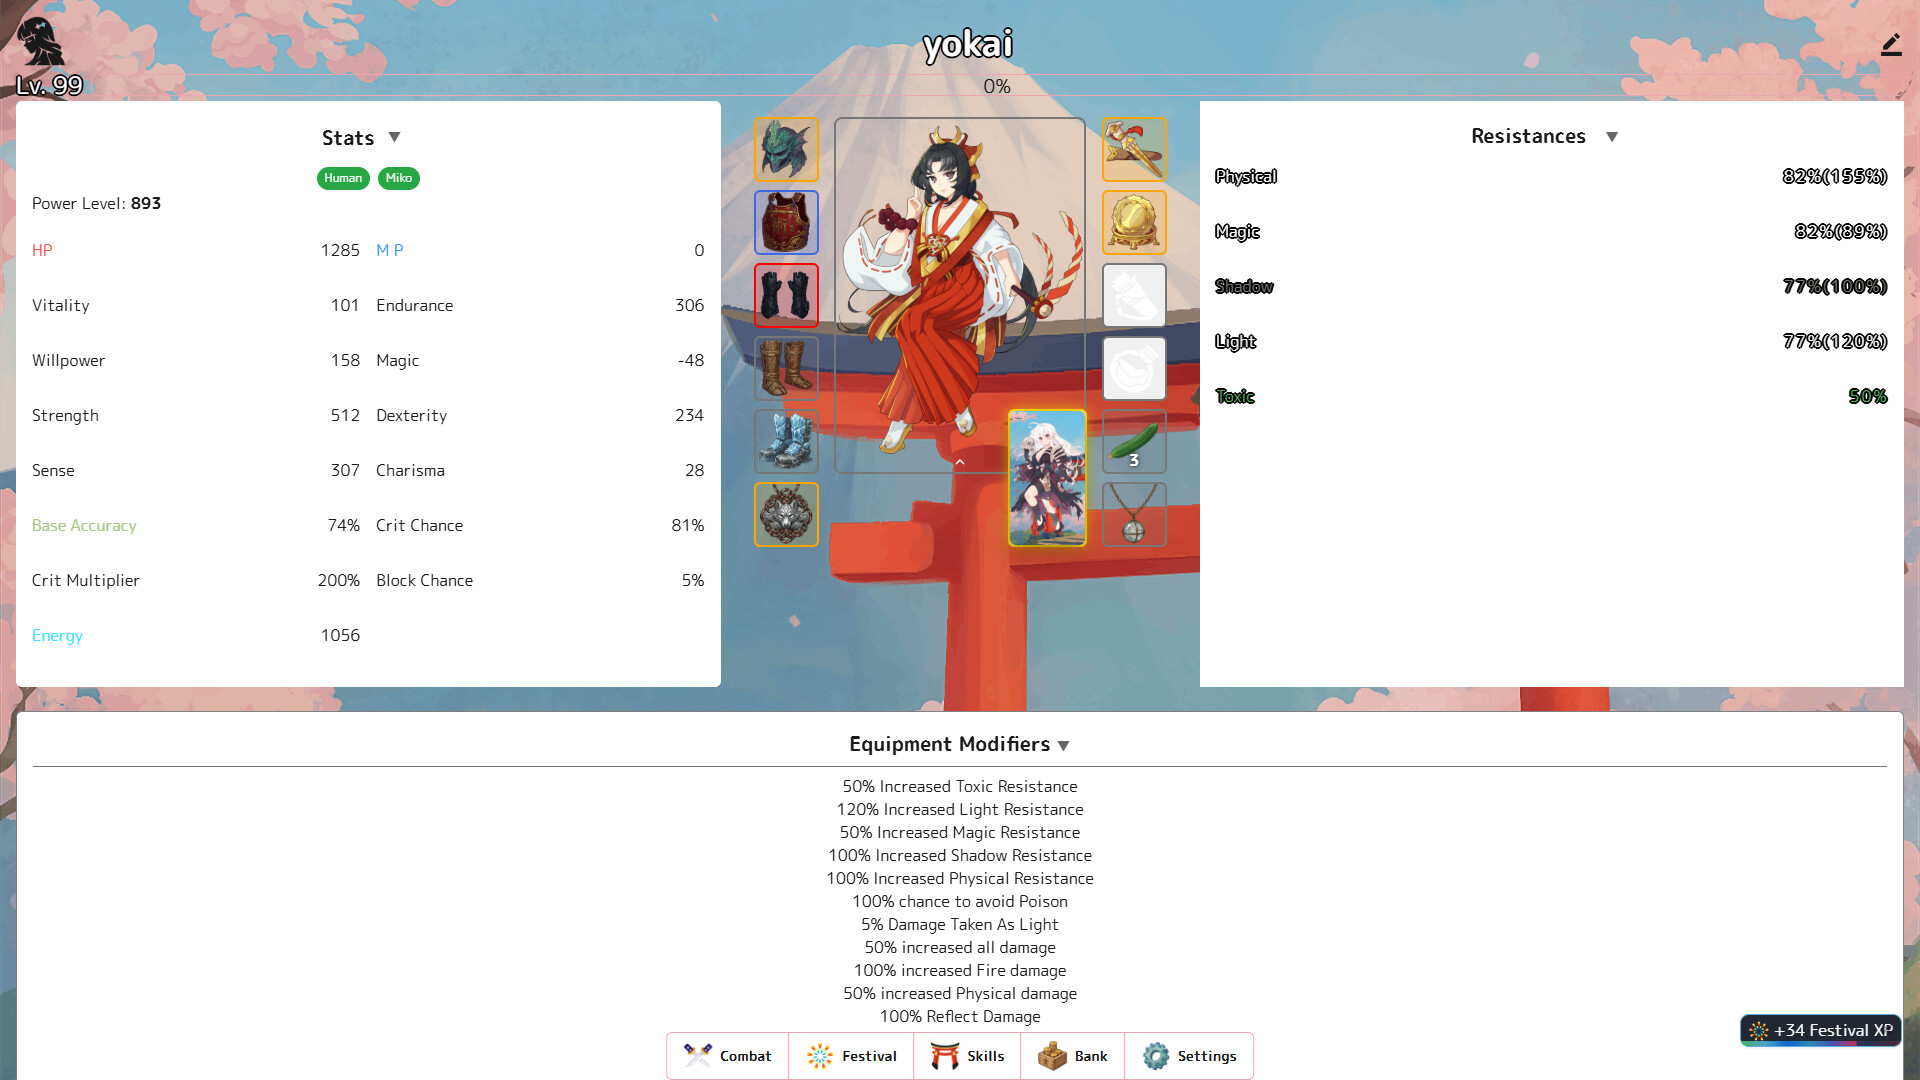Click the Lv. 99 level label
1920x1080 pixels.
tap(50, 86)
